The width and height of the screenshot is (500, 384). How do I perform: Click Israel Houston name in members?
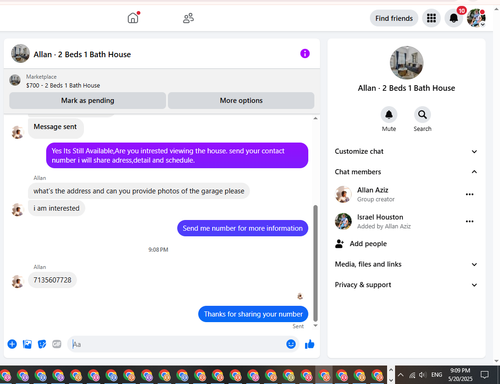(x=380, y=217)
